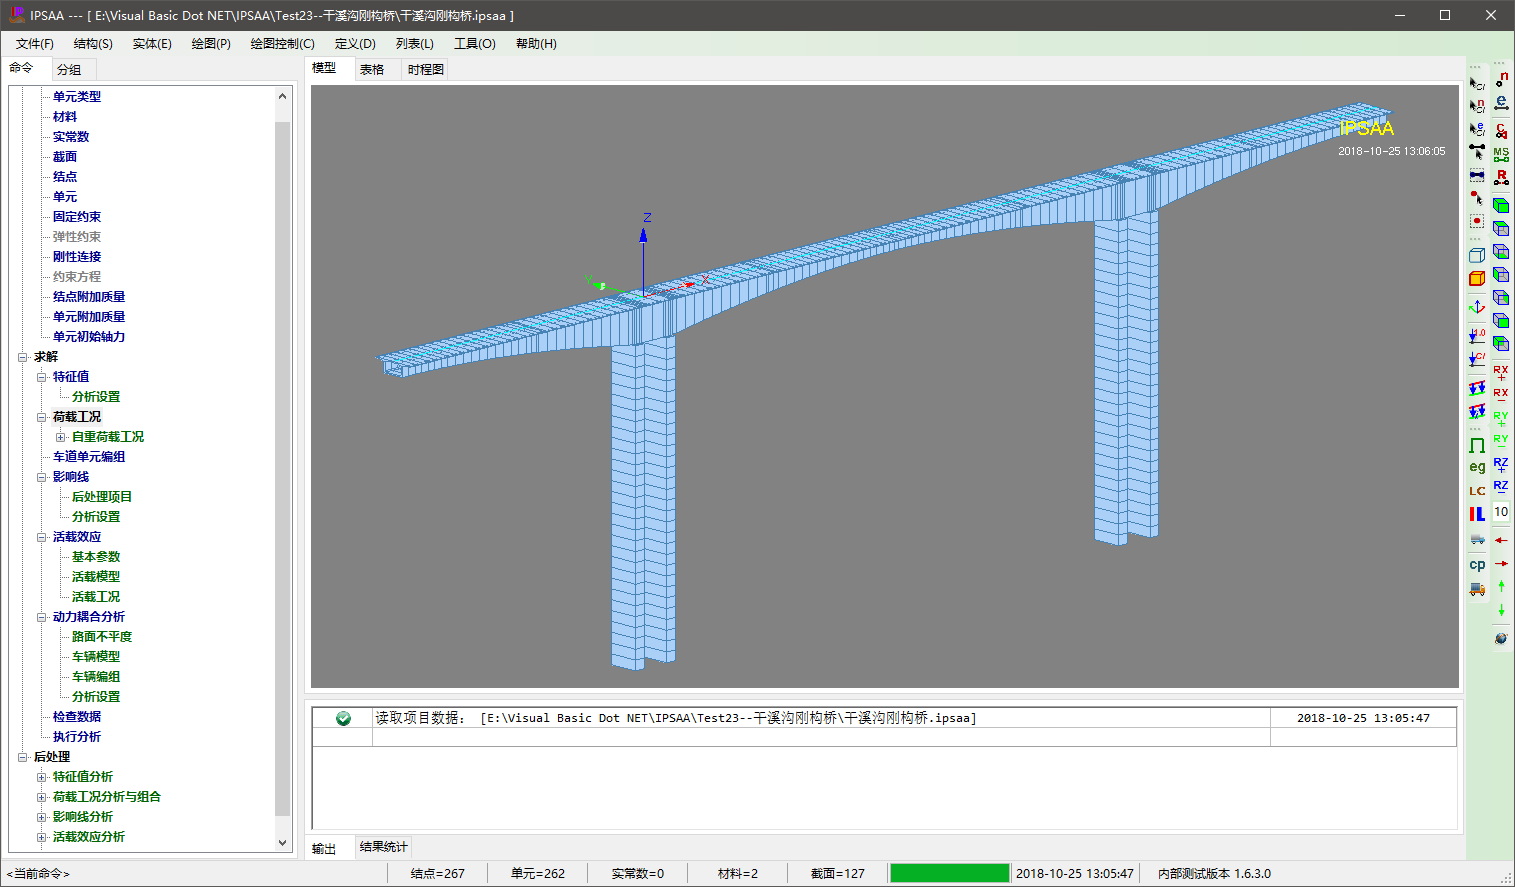The image size is (1515, 887).
Task: Click the green up arrow pan icon
Action: 1501,586
